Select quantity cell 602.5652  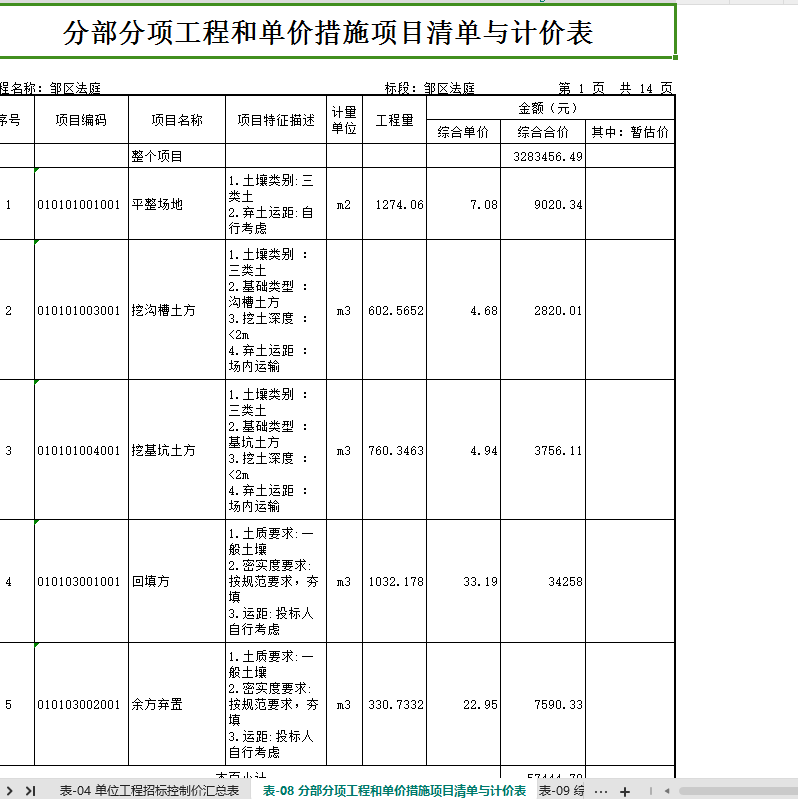click(394, 310)
